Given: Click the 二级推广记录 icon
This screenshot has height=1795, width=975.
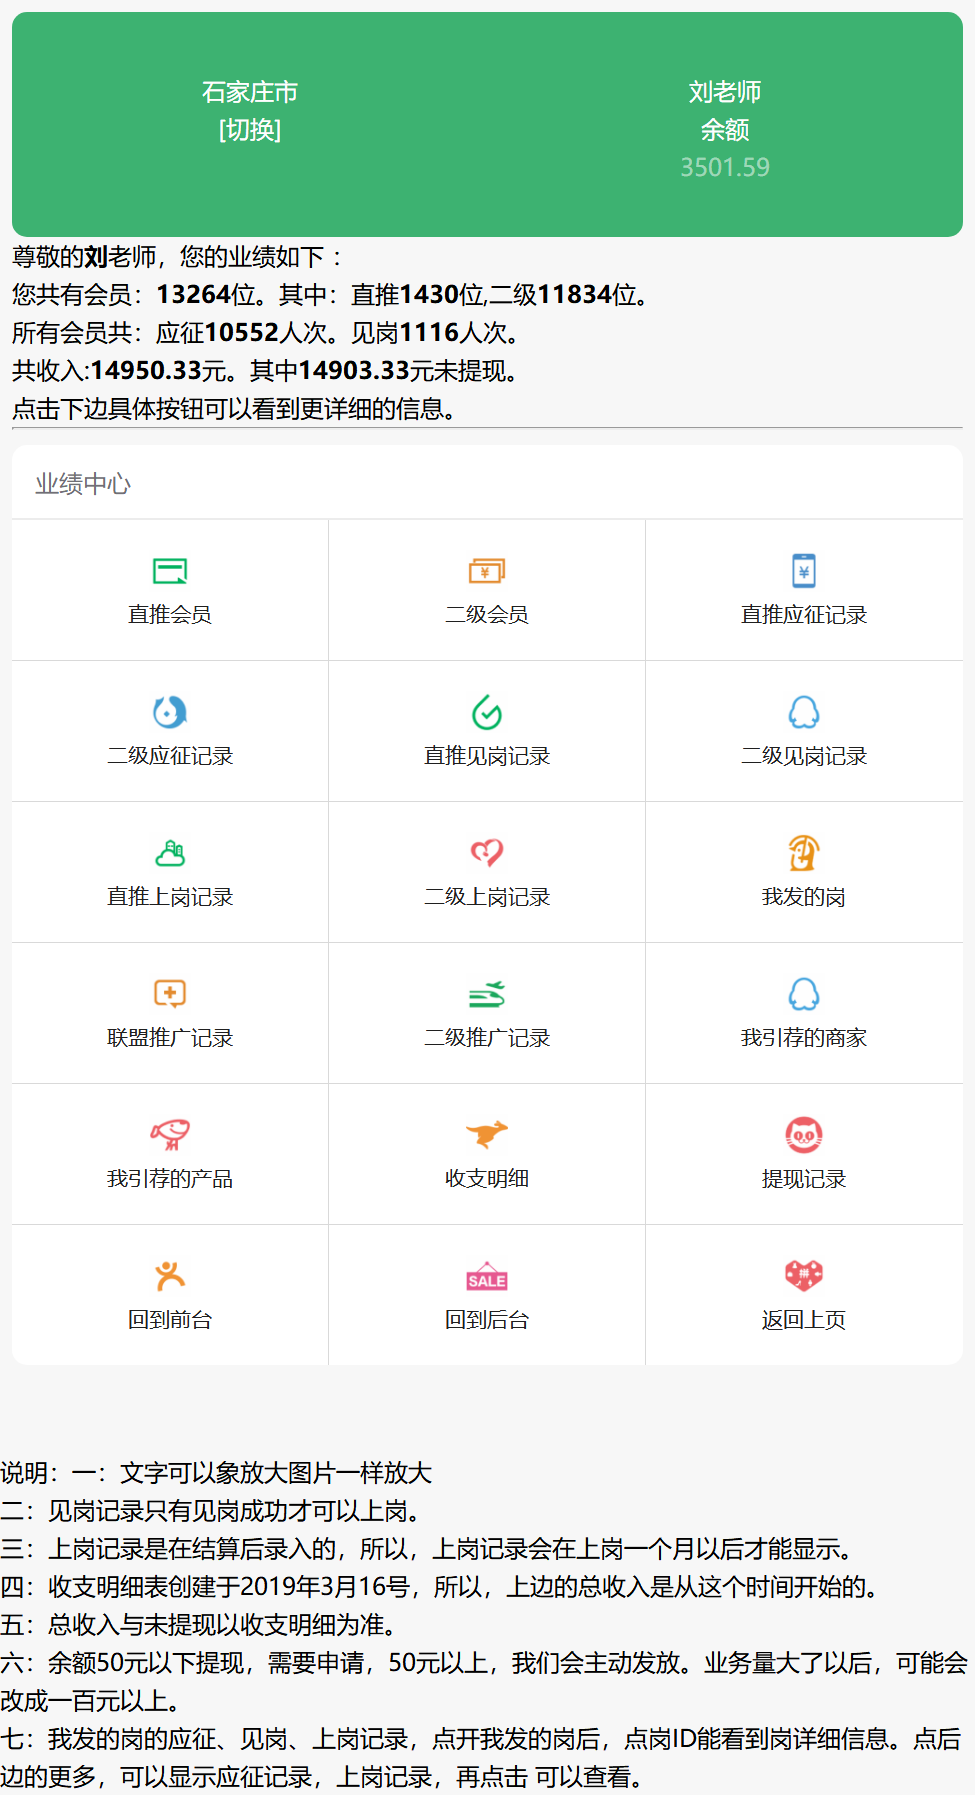Looking at the screenshot, I should click(487, 994).
